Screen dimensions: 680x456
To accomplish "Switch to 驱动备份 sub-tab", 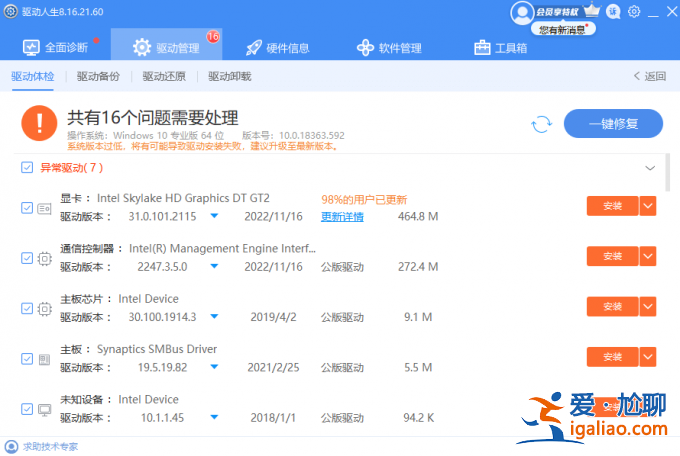I will 98,76.
